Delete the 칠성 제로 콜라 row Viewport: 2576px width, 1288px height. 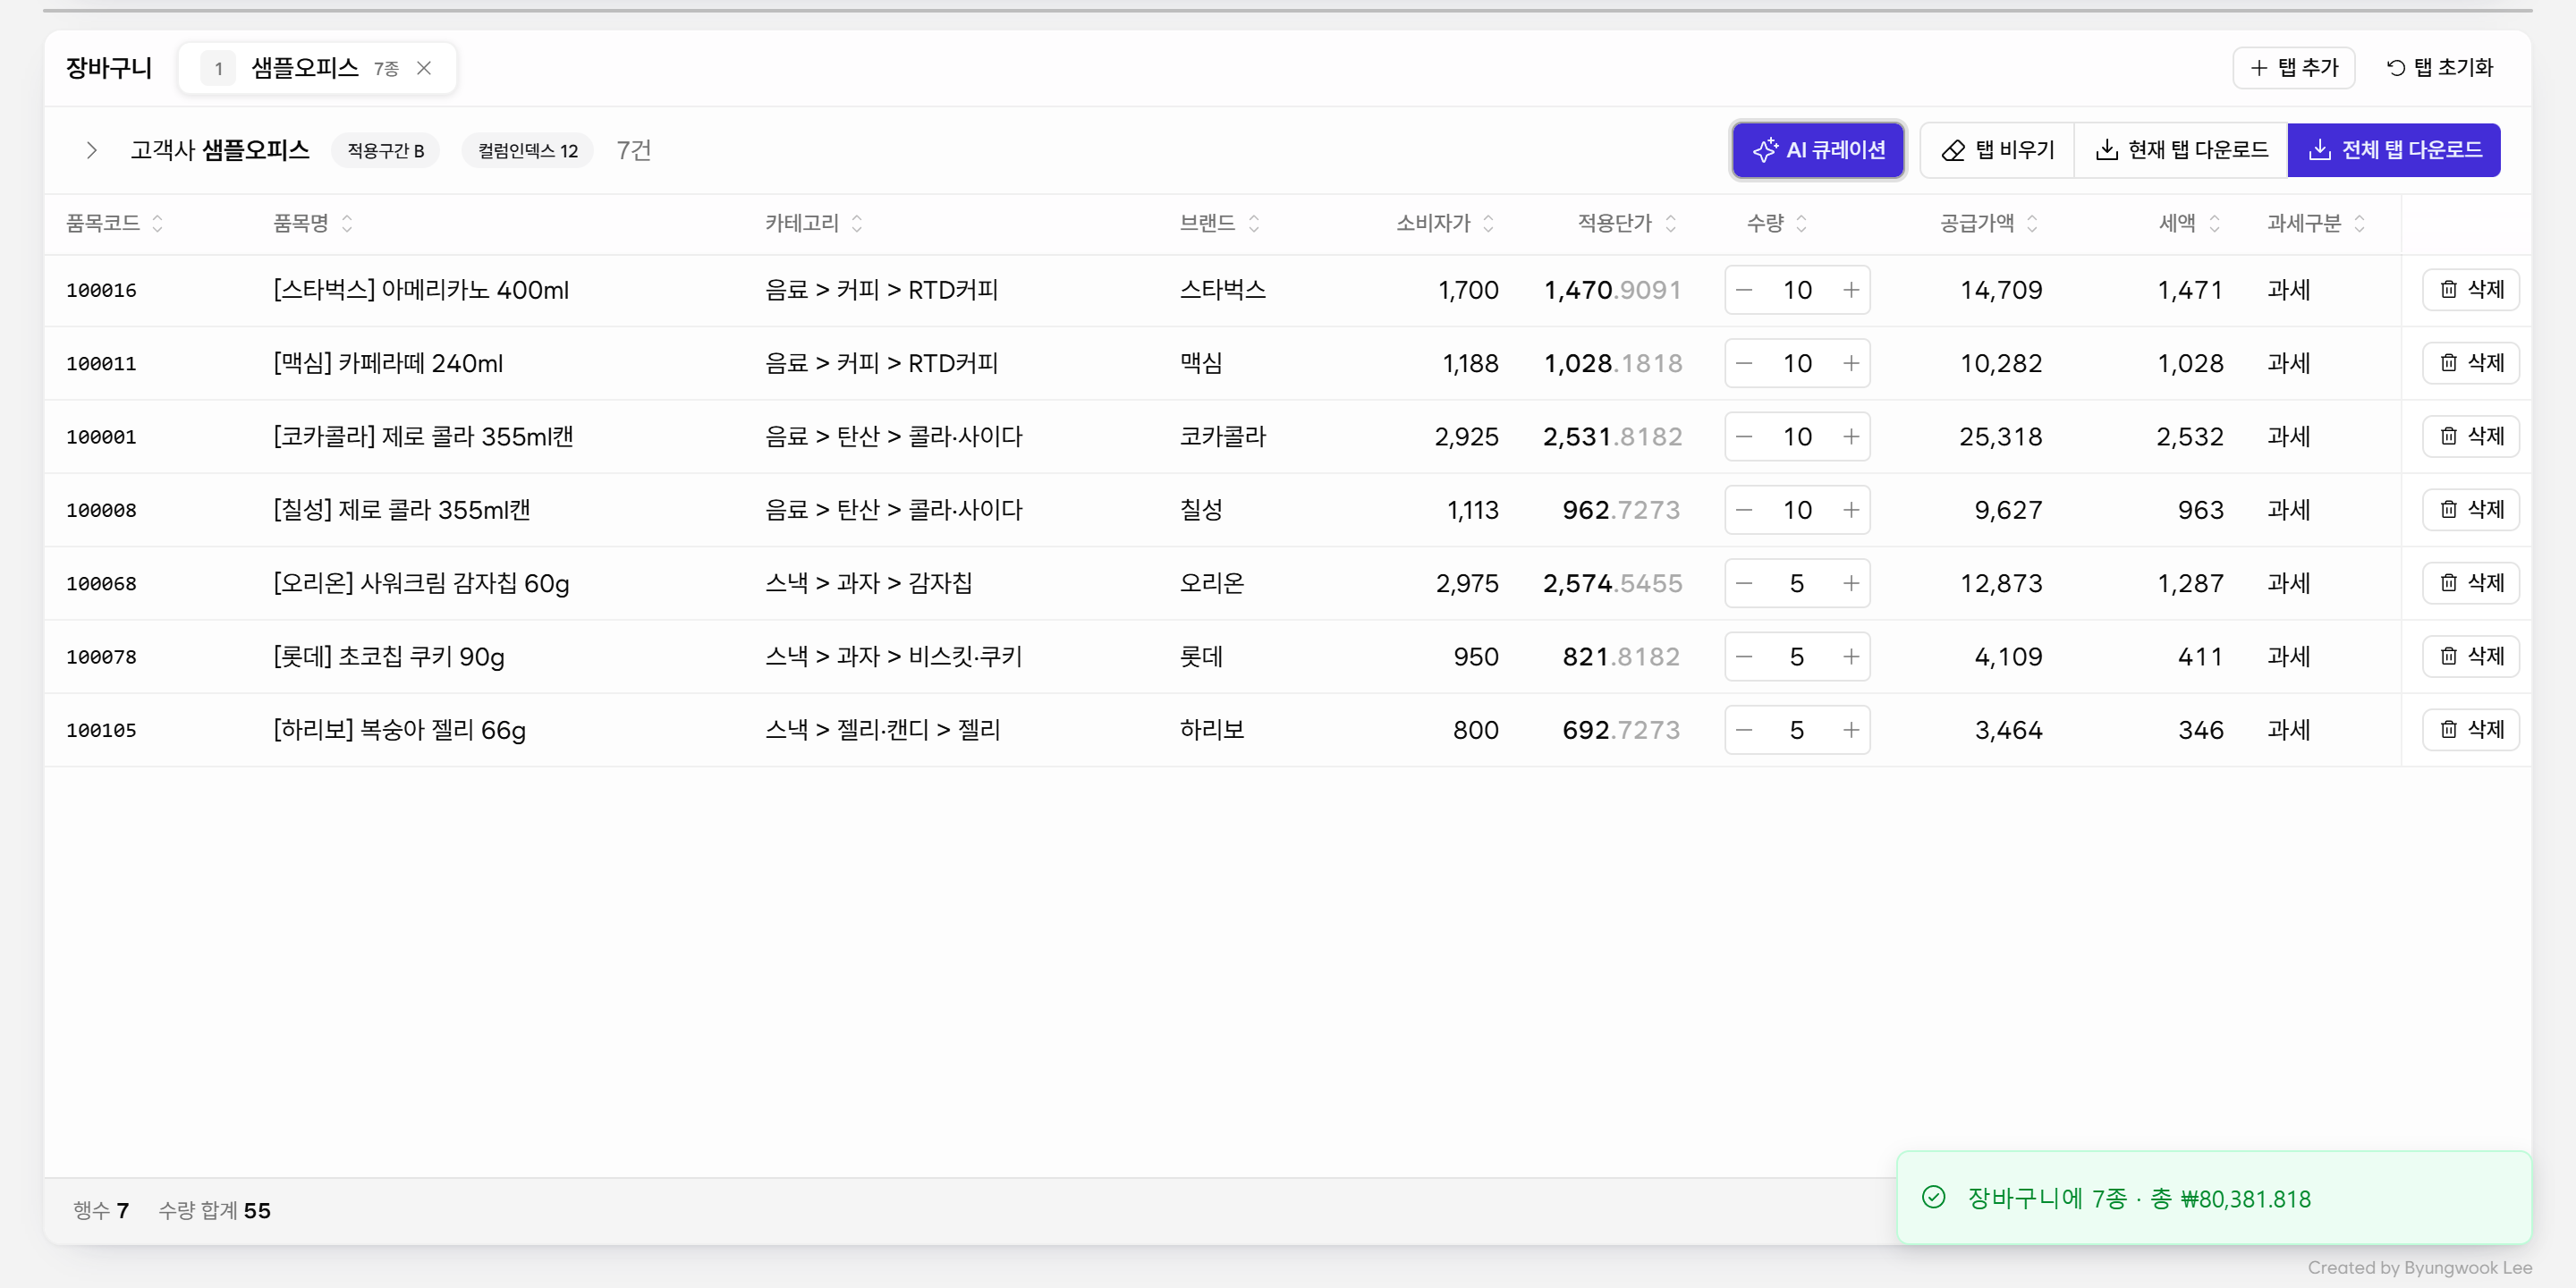[x=2470, y=510]
